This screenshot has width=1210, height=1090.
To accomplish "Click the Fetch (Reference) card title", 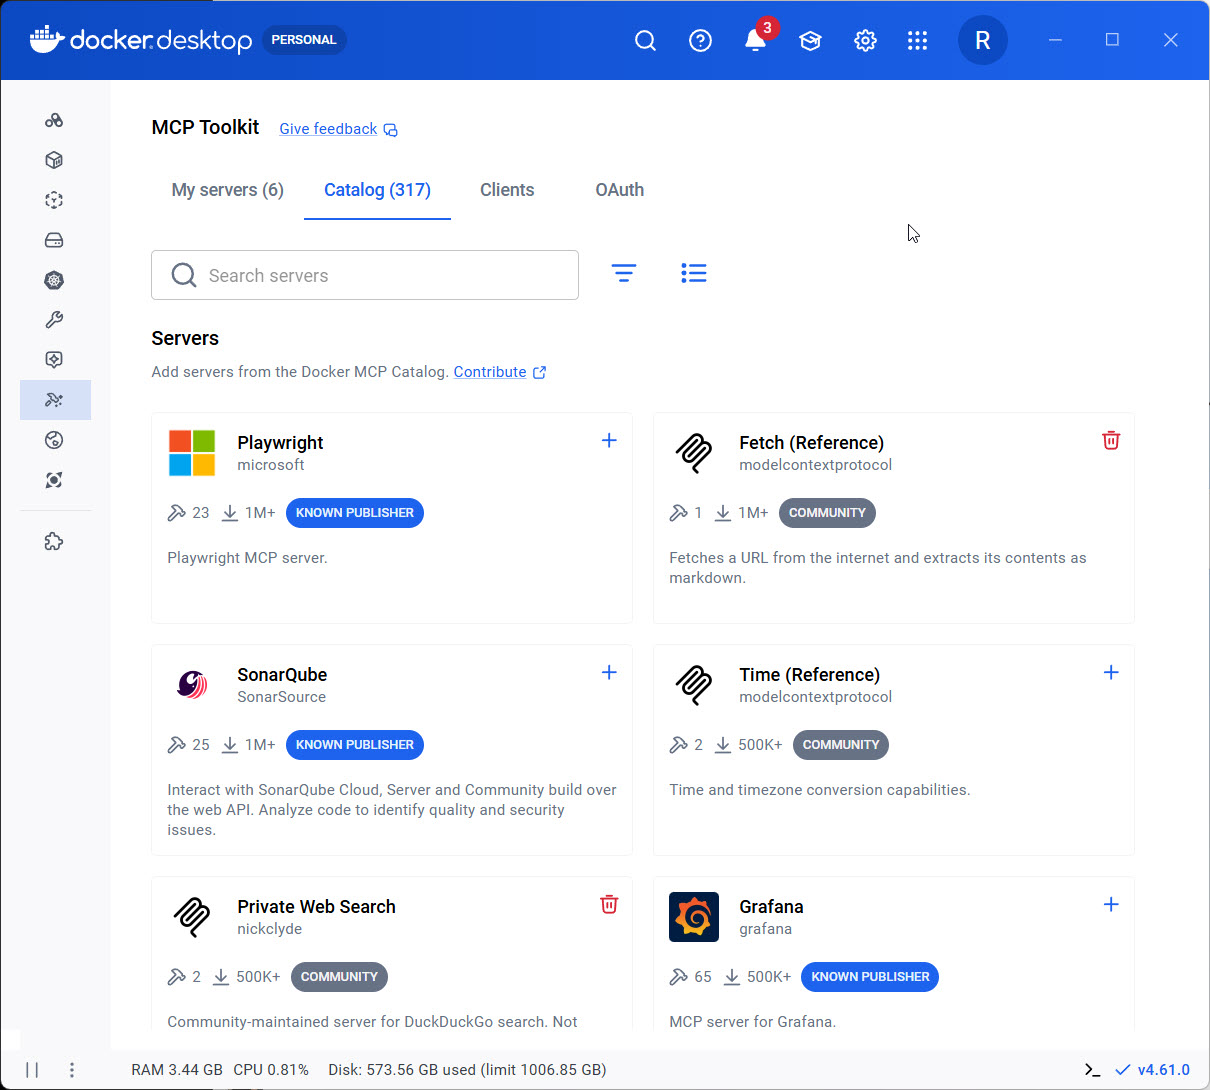I will [812, 443].
